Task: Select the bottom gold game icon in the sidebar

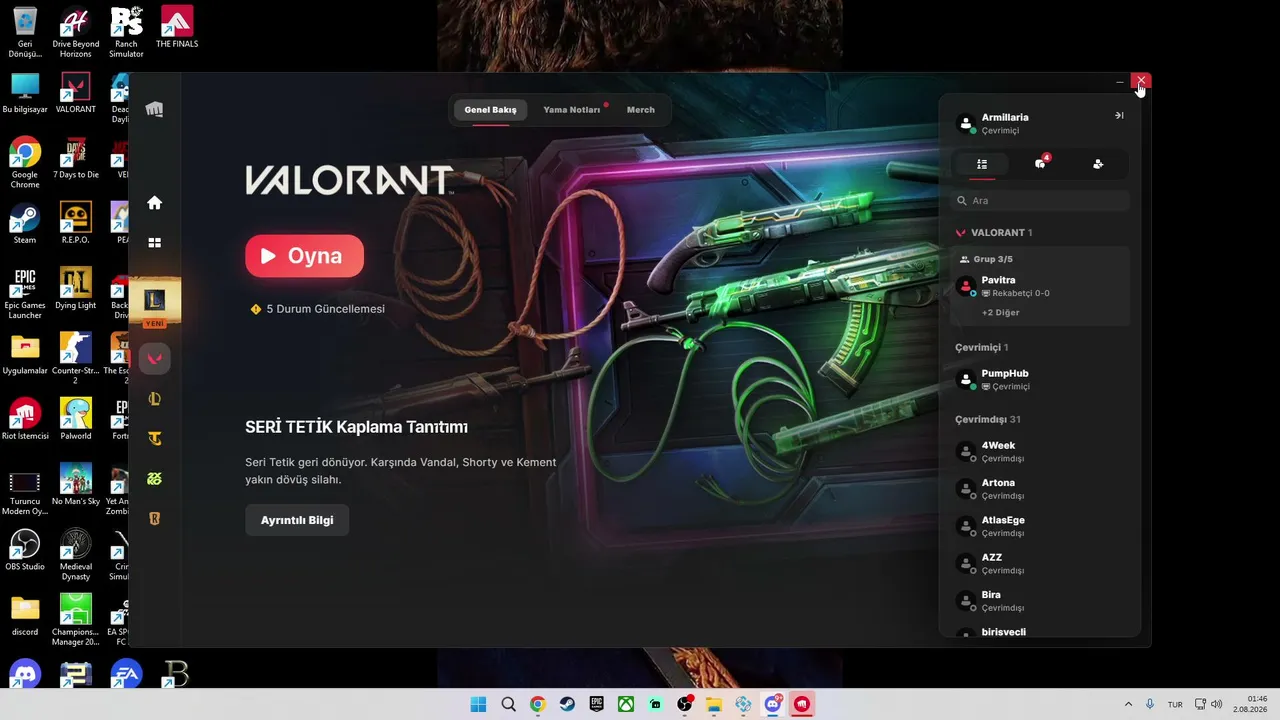Action: pyautogui.click(x=155, y=519)
